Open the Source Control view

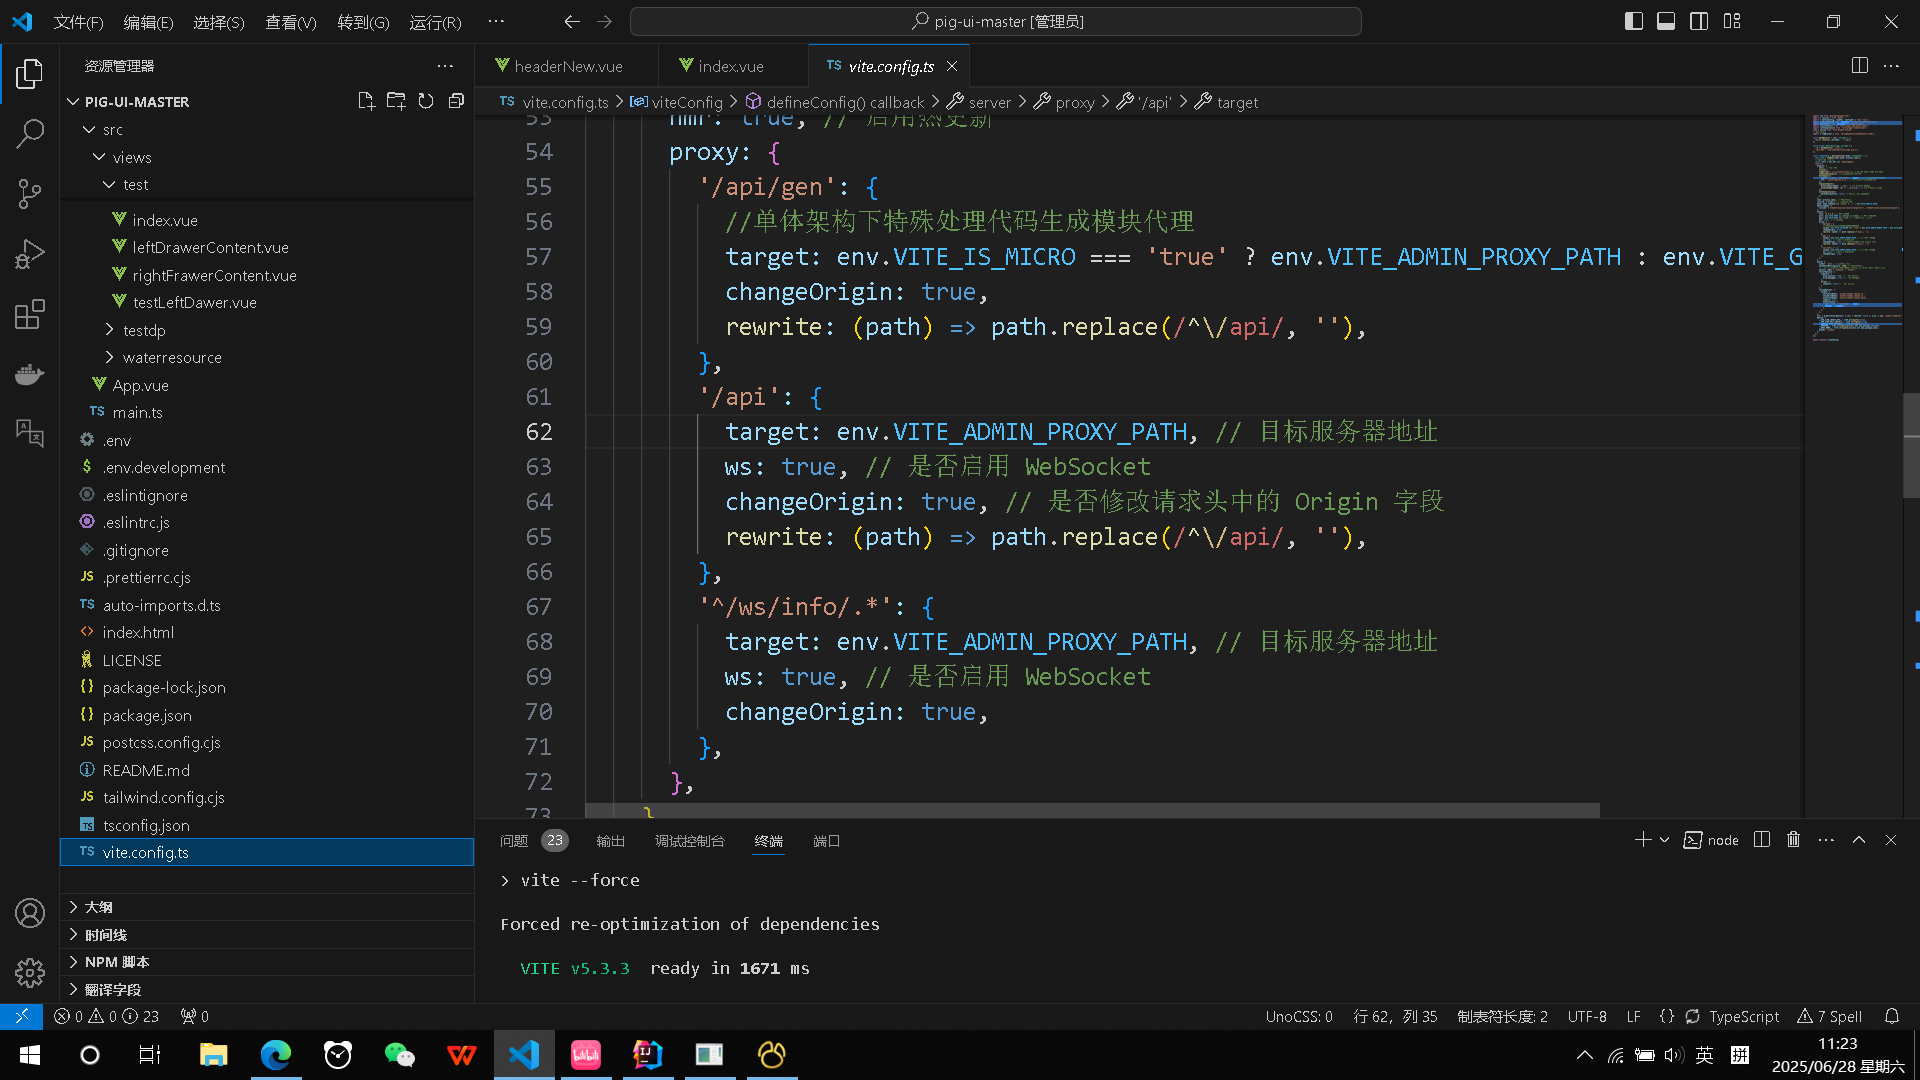[29, 193]
